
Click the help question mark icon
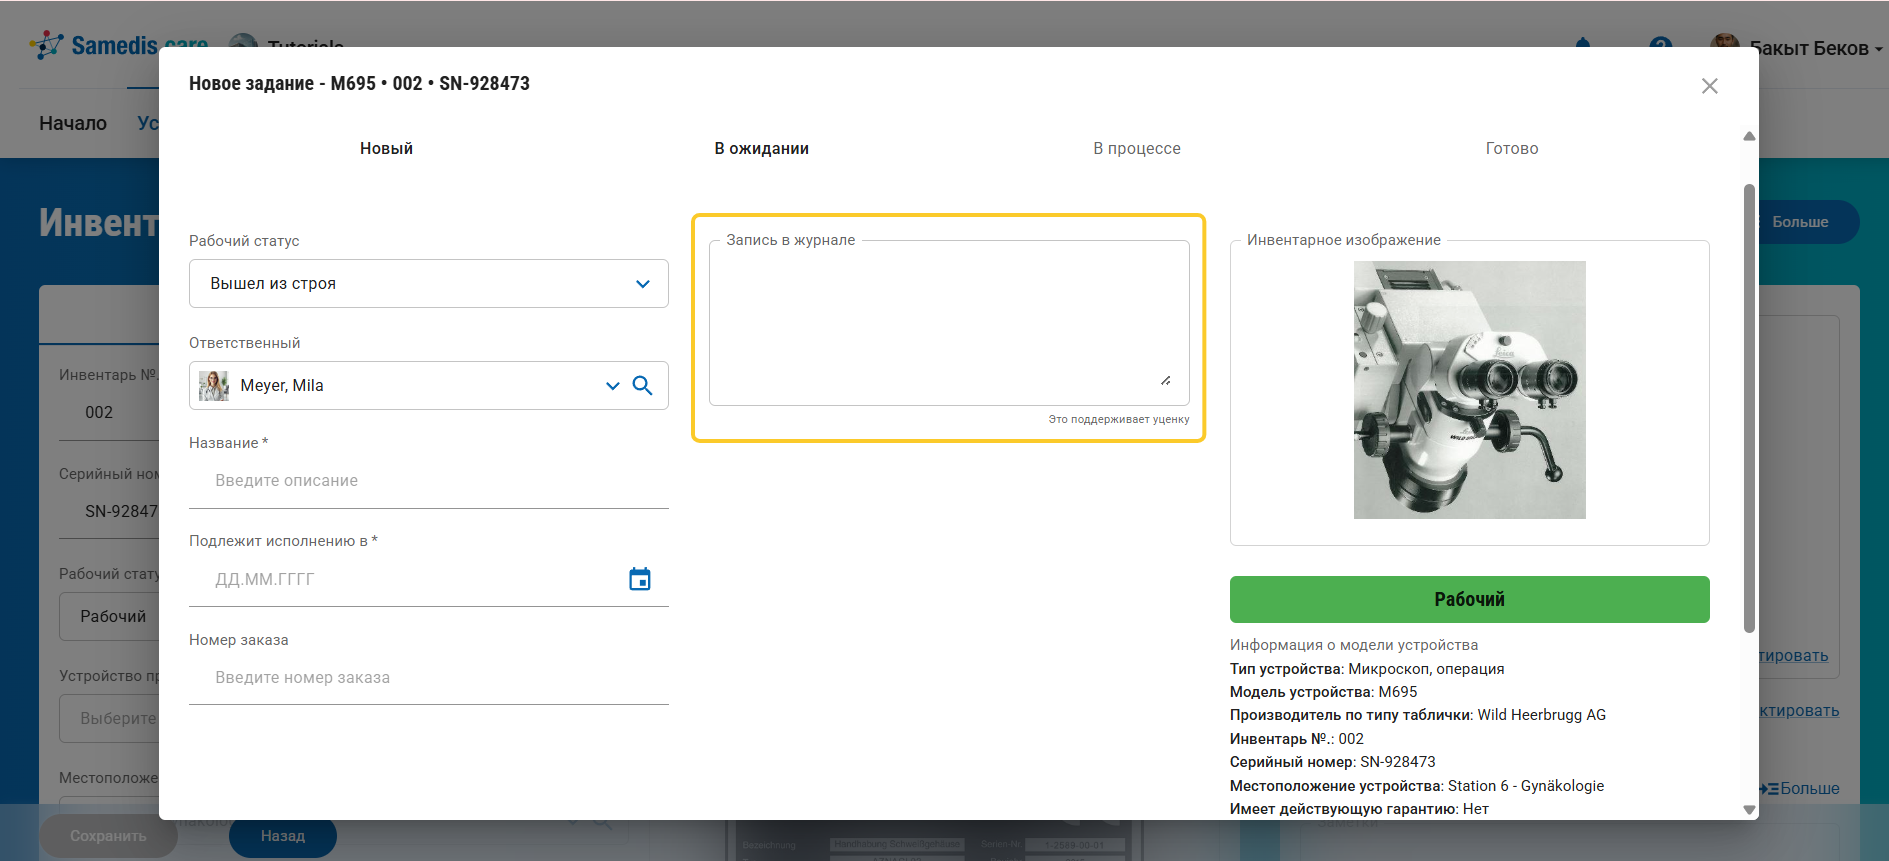1661,43
